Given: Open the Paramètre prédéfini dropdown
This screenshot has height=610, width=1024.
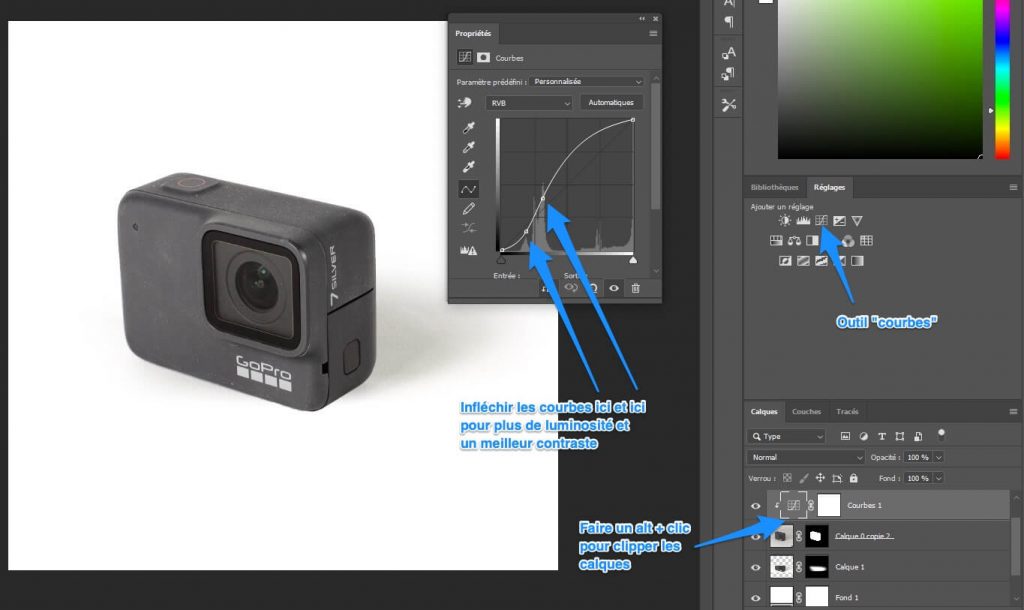Looking at the screenshot, I should point(587,82).
